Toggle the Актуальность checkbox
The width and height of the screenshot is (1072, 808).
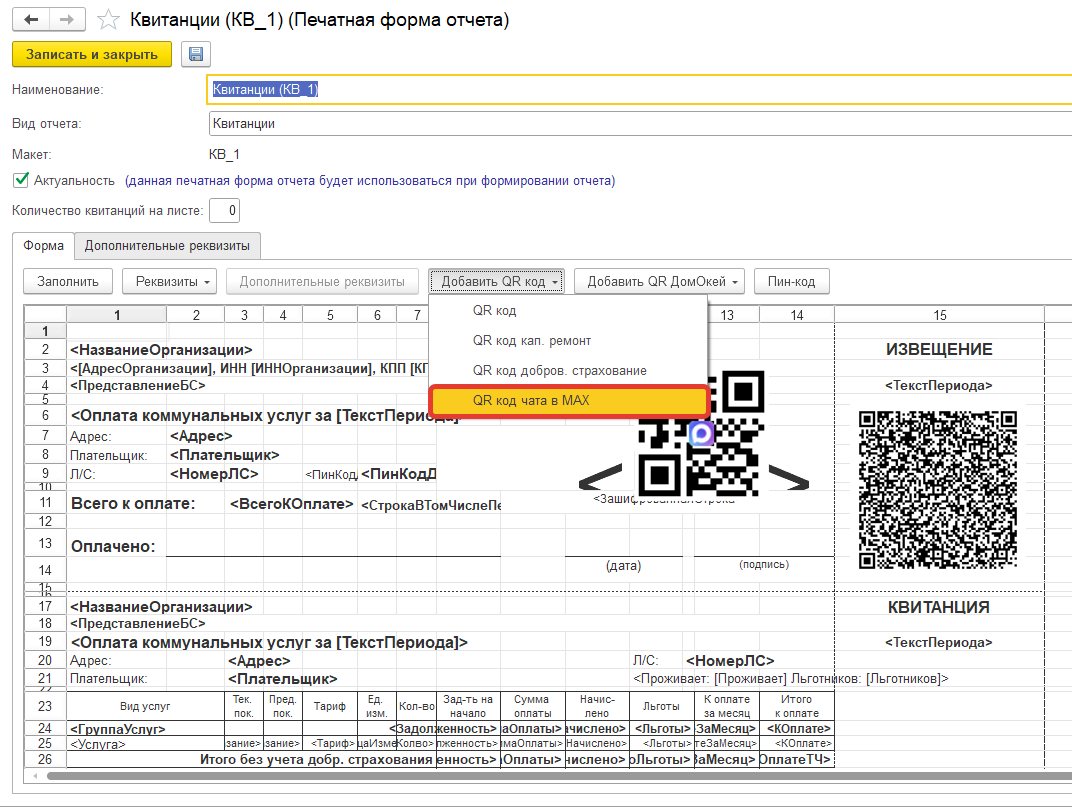click(20, 181)
